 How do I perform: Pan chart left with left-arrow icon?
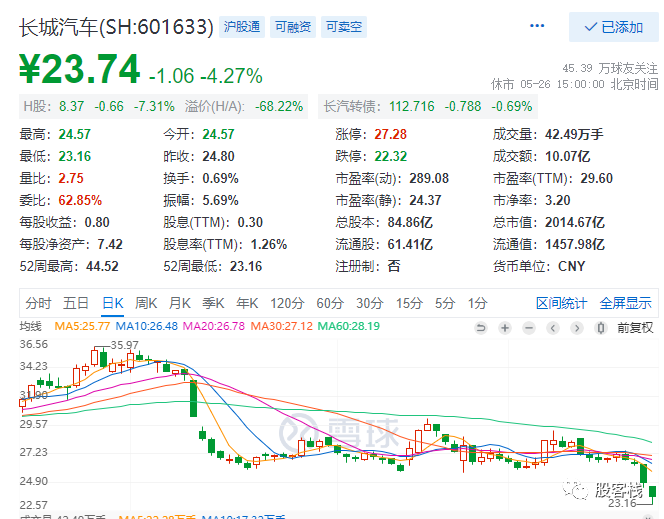tap(553, 328)
